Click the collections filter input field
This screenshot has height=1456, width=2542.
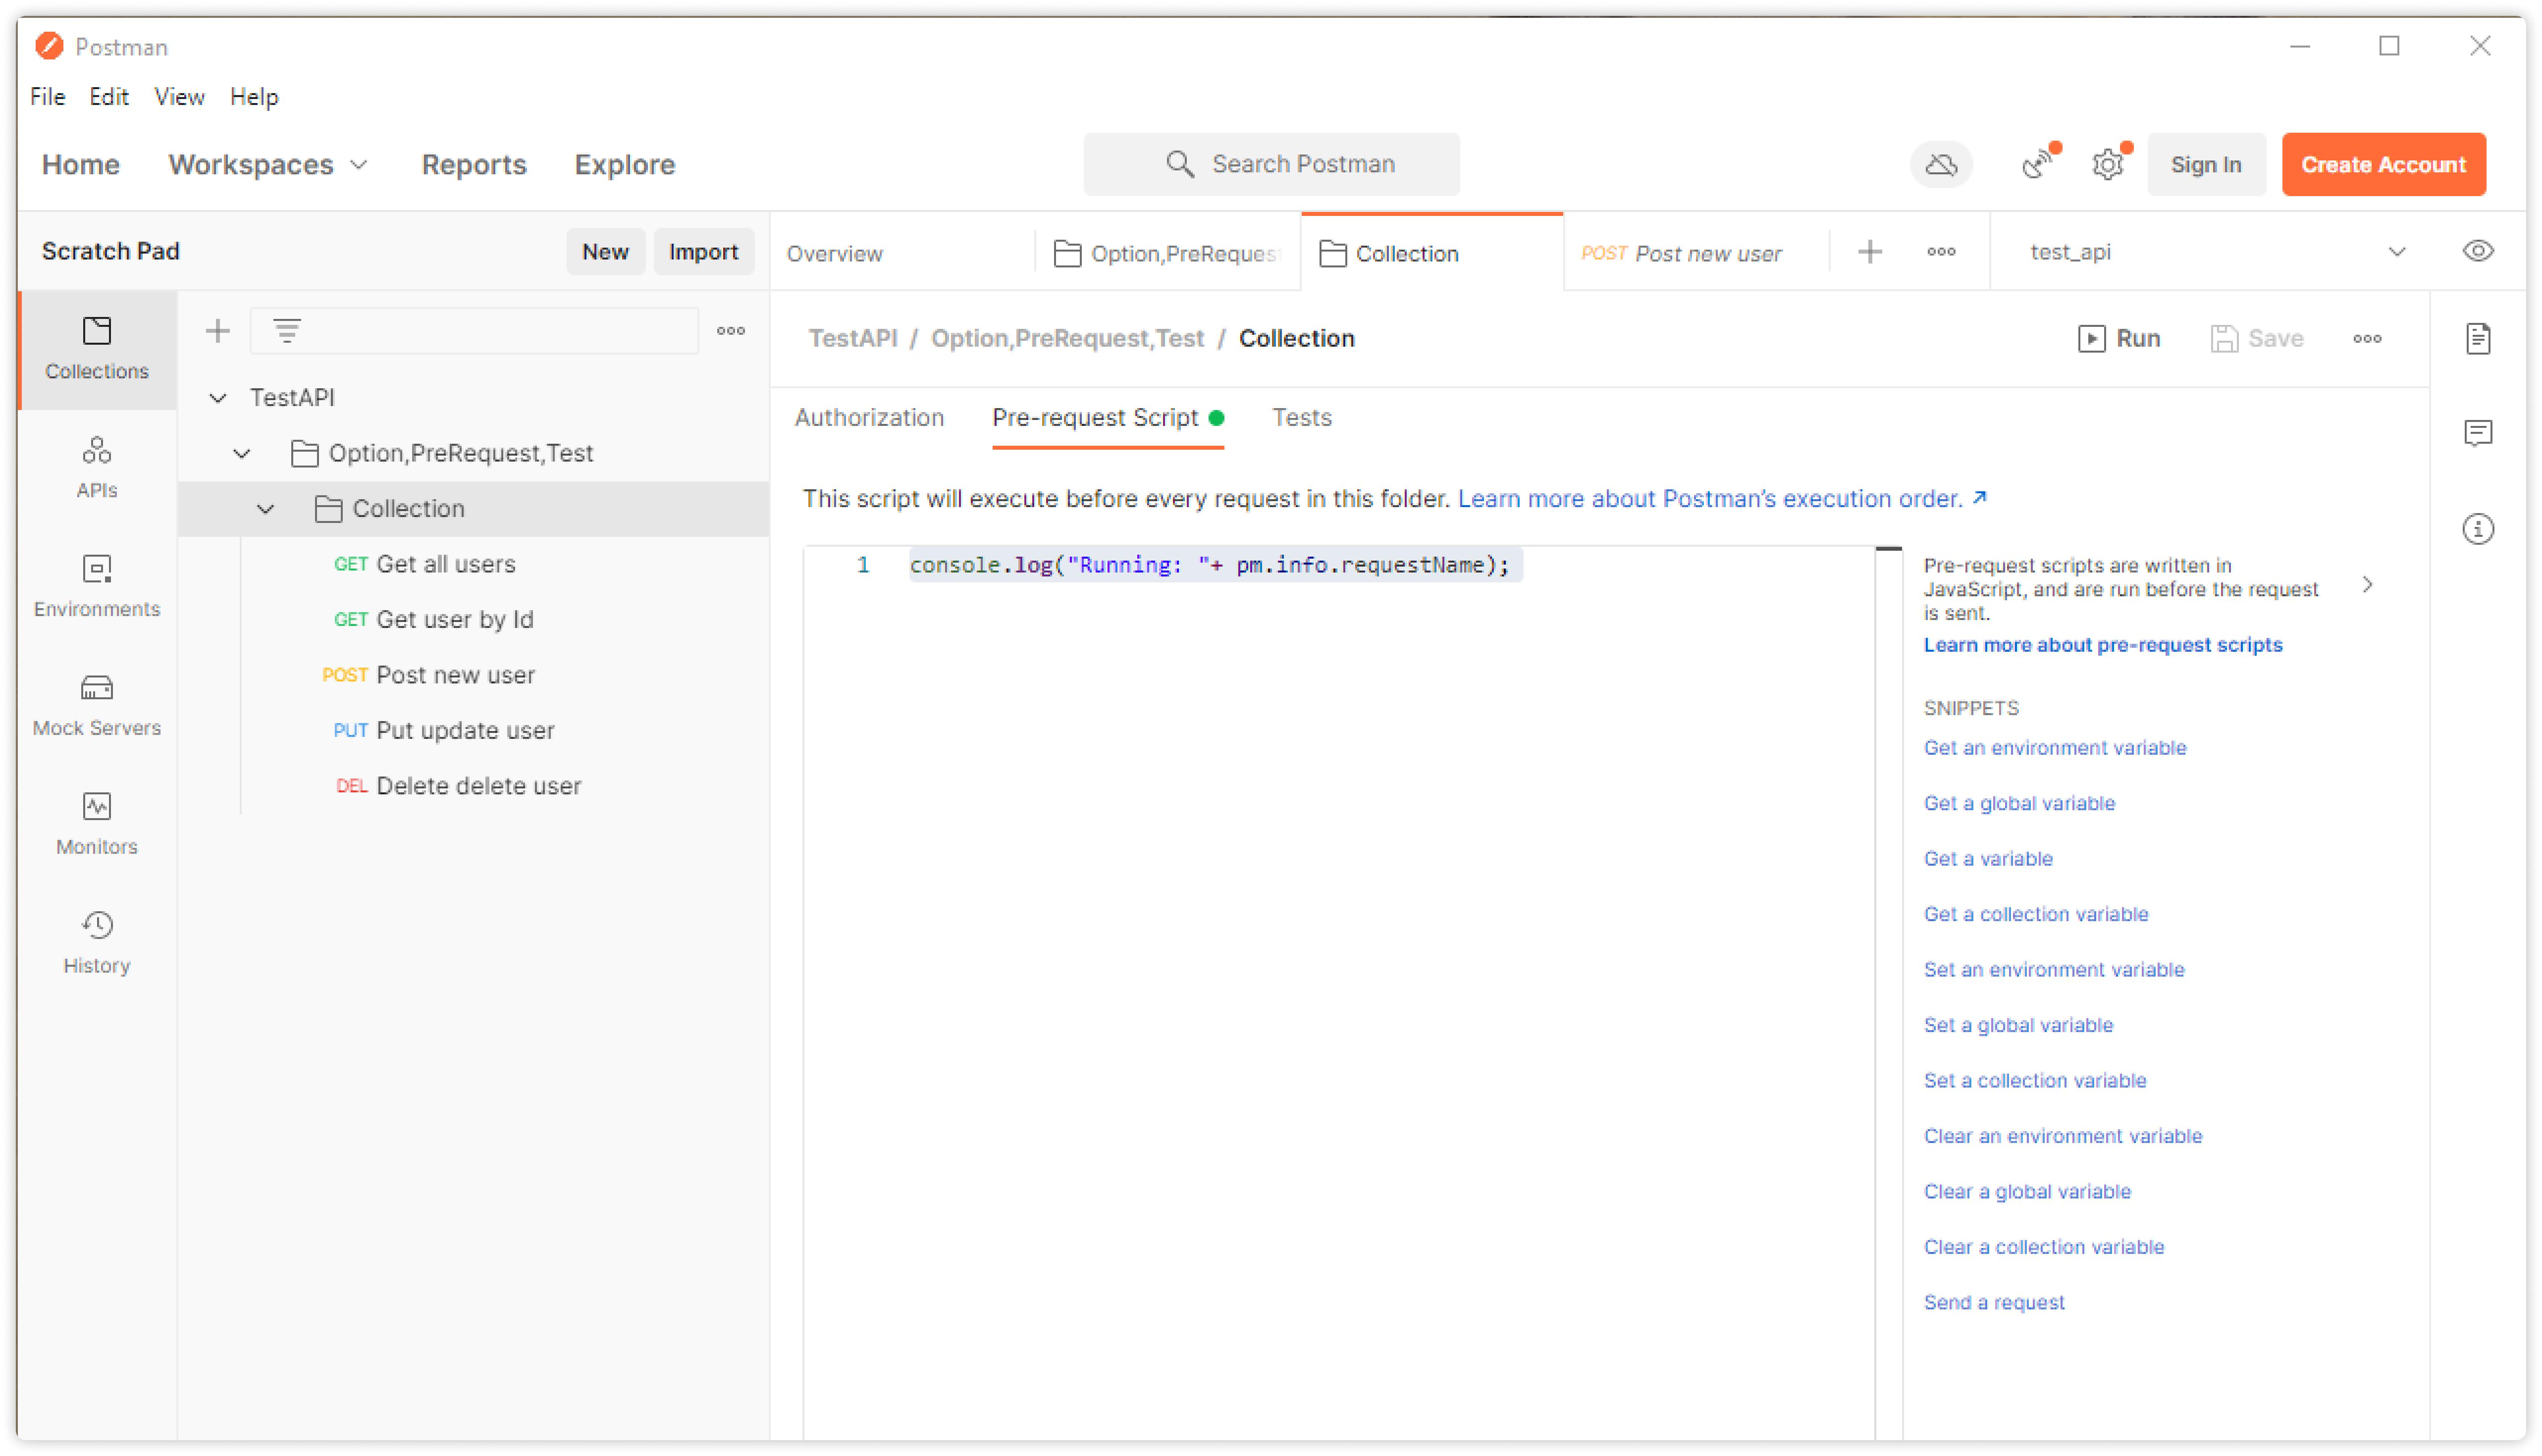coord(474,330)
